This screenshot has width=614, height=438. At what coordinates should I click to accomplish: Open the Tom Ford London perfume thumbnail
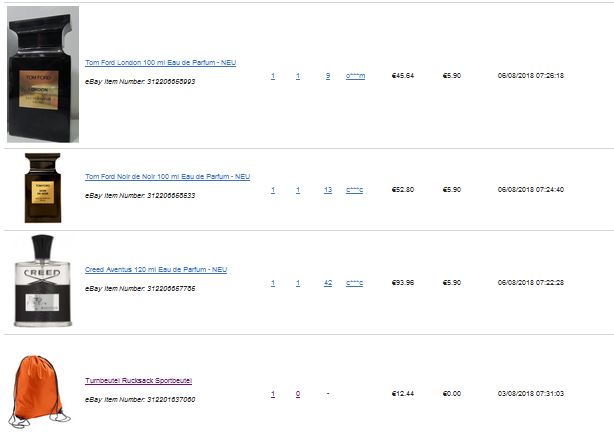pyautogui.click(x=43, y=74)
